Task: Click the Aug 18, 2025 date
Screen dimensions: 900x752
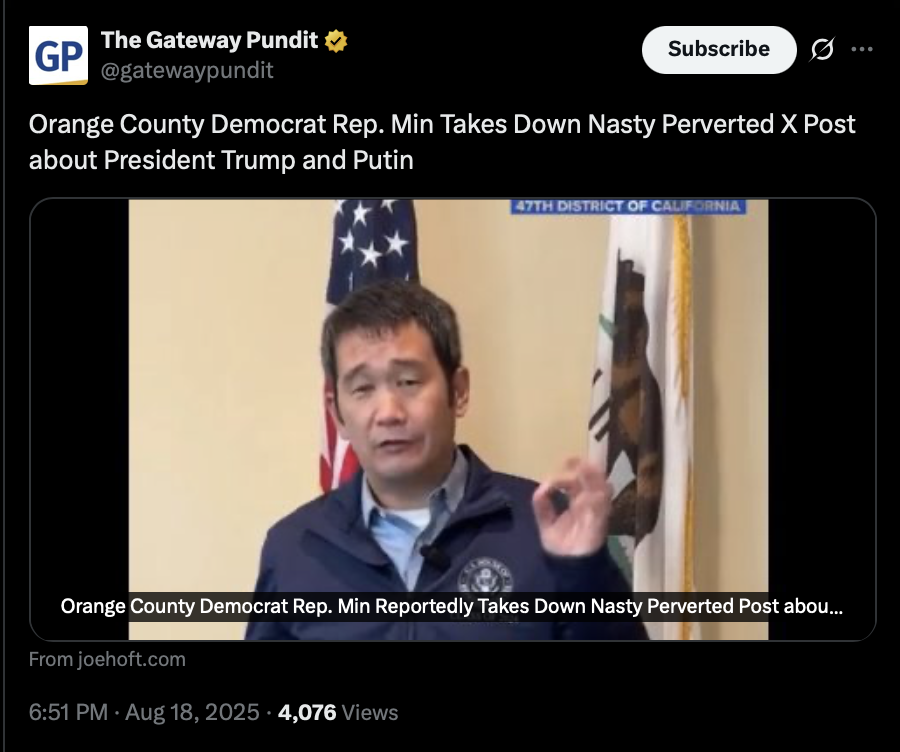Action: click(192, 712)
